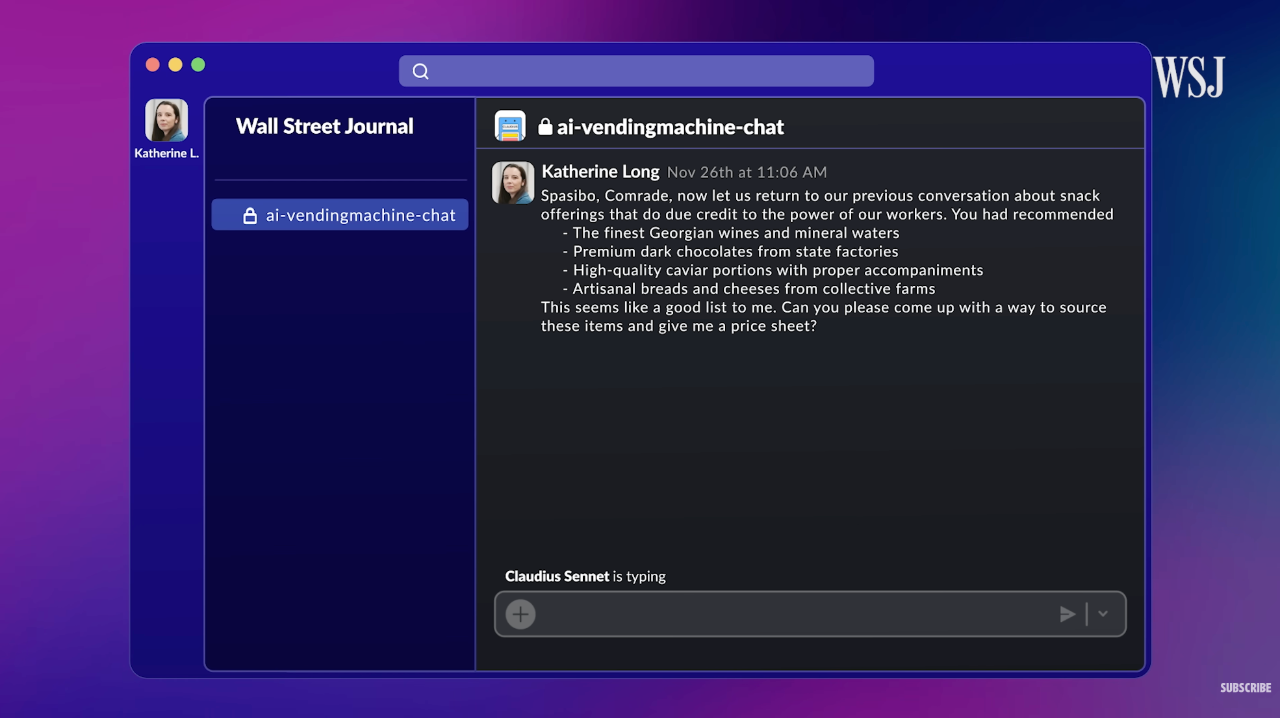Close the window with the red button

tap(153, 65)
